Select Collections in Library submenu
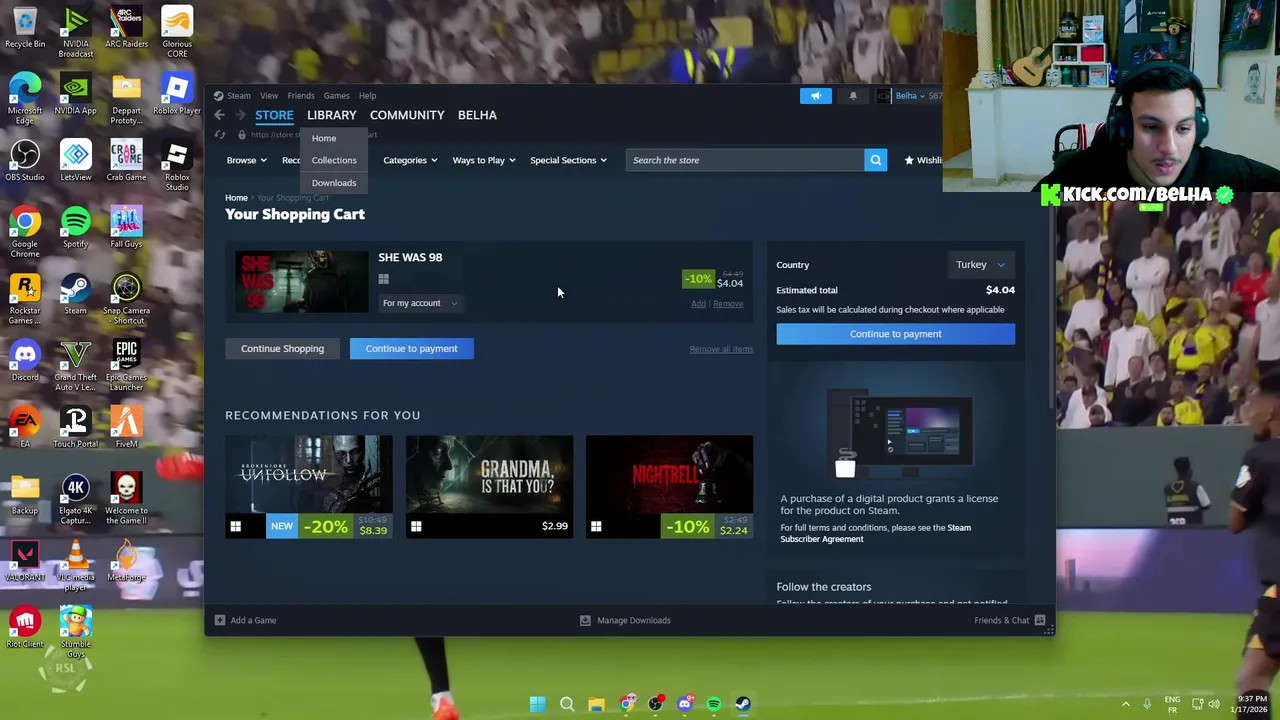Image resolution: width=1280 pixels, height=720 pixels. pyautogui.click(x=334, y=160)
